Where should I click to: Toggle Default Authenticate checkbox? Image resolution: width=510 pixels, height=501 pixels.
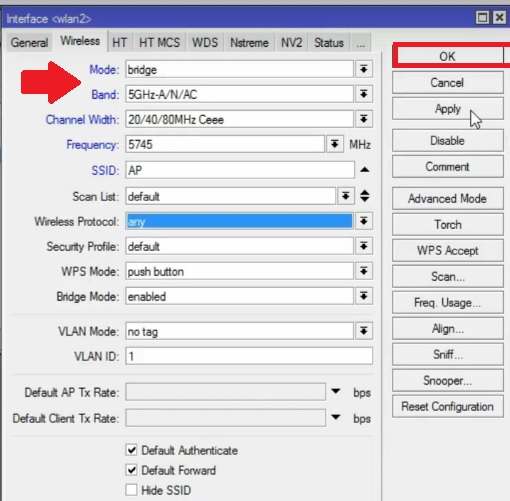tap(132, 450)
